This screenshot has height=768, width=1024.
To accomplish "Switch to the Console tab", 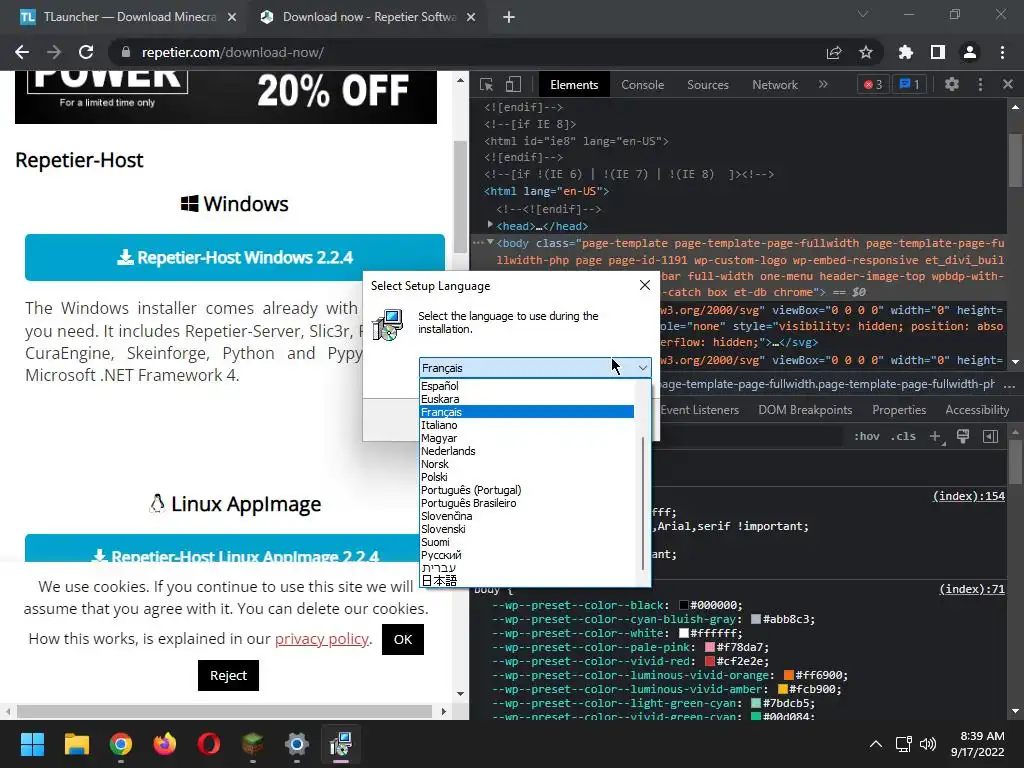I will pos(643,85).
